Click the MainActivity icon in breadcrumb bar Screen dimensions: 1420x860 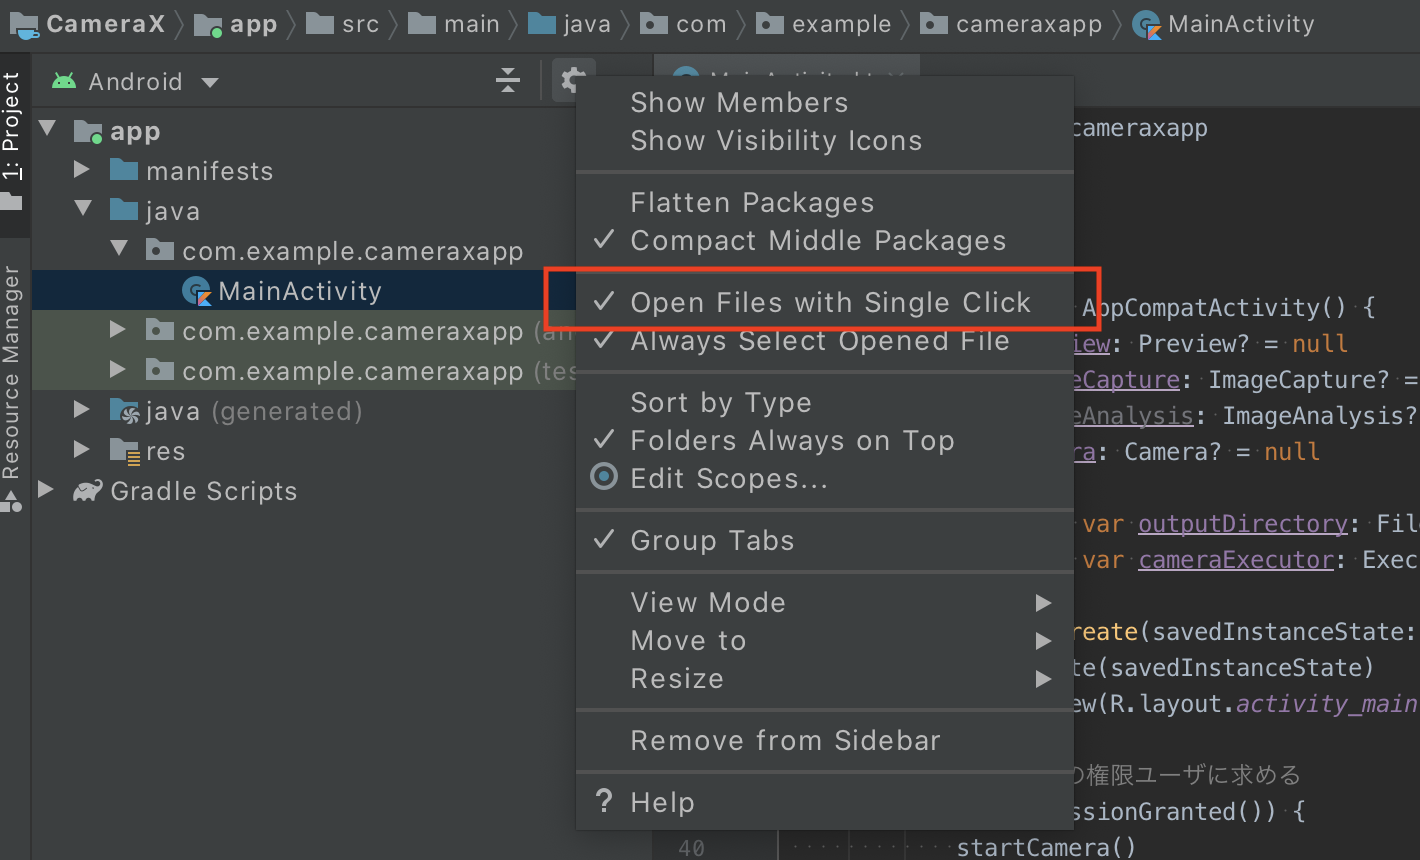coord(1146,25)
